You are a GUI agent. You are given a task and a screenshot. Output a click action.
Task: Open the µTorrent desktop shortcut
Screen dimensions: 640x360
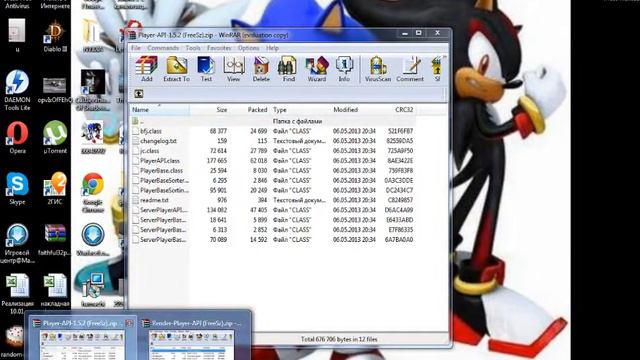pos(55,137)
